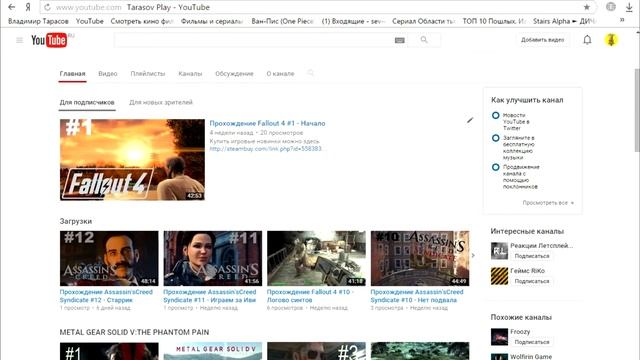Show more bookmarks with the » chevron
This screenshot has height=360, width=640.
point(622,20)
